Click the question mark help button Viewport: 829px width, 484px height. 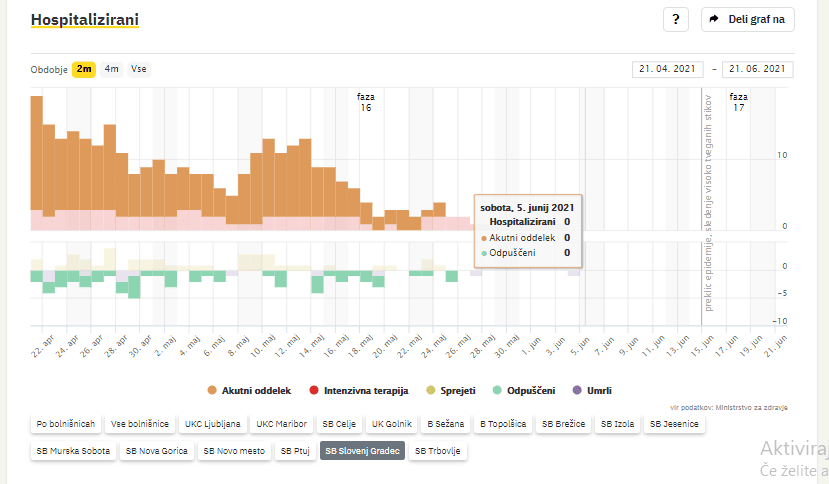(676, 19)
